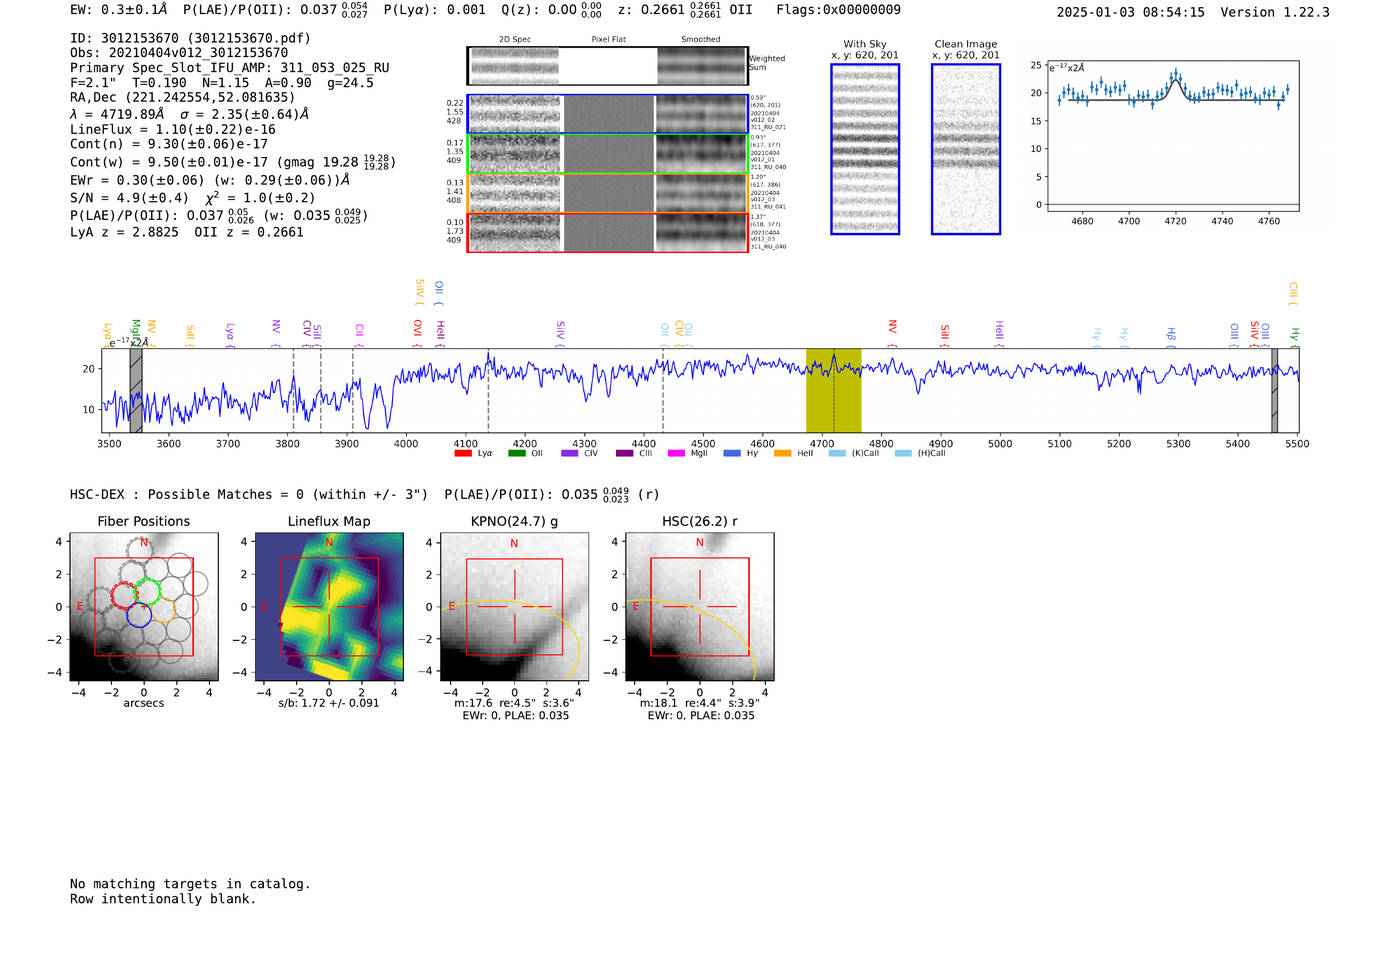Select the LyA z = 2.8825 text

[x=124, y=232]
